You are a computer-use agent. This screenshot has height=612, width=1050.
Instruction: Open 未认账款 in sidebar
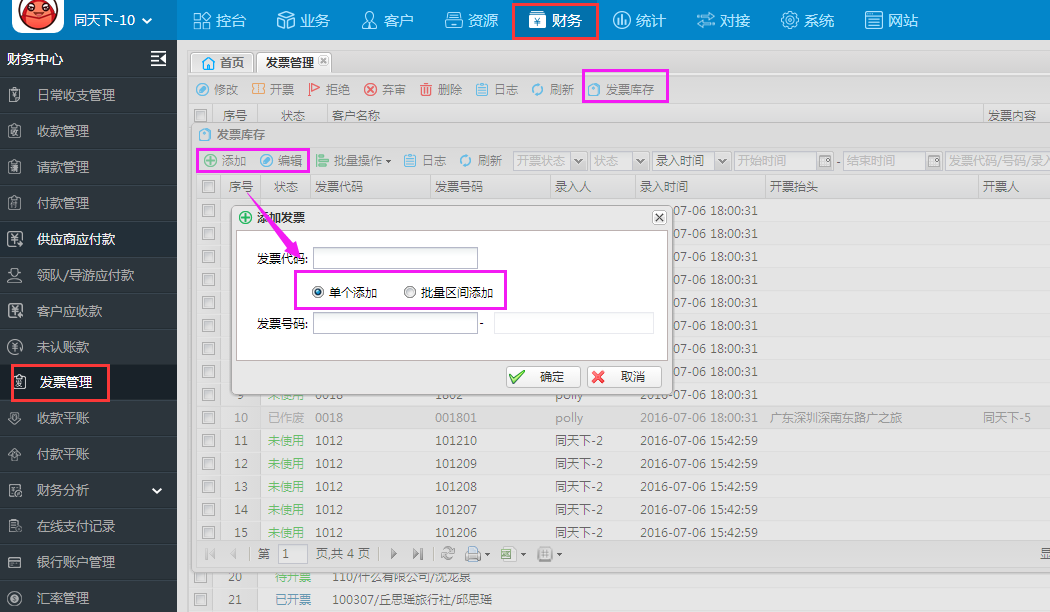[x=88, y=347]
